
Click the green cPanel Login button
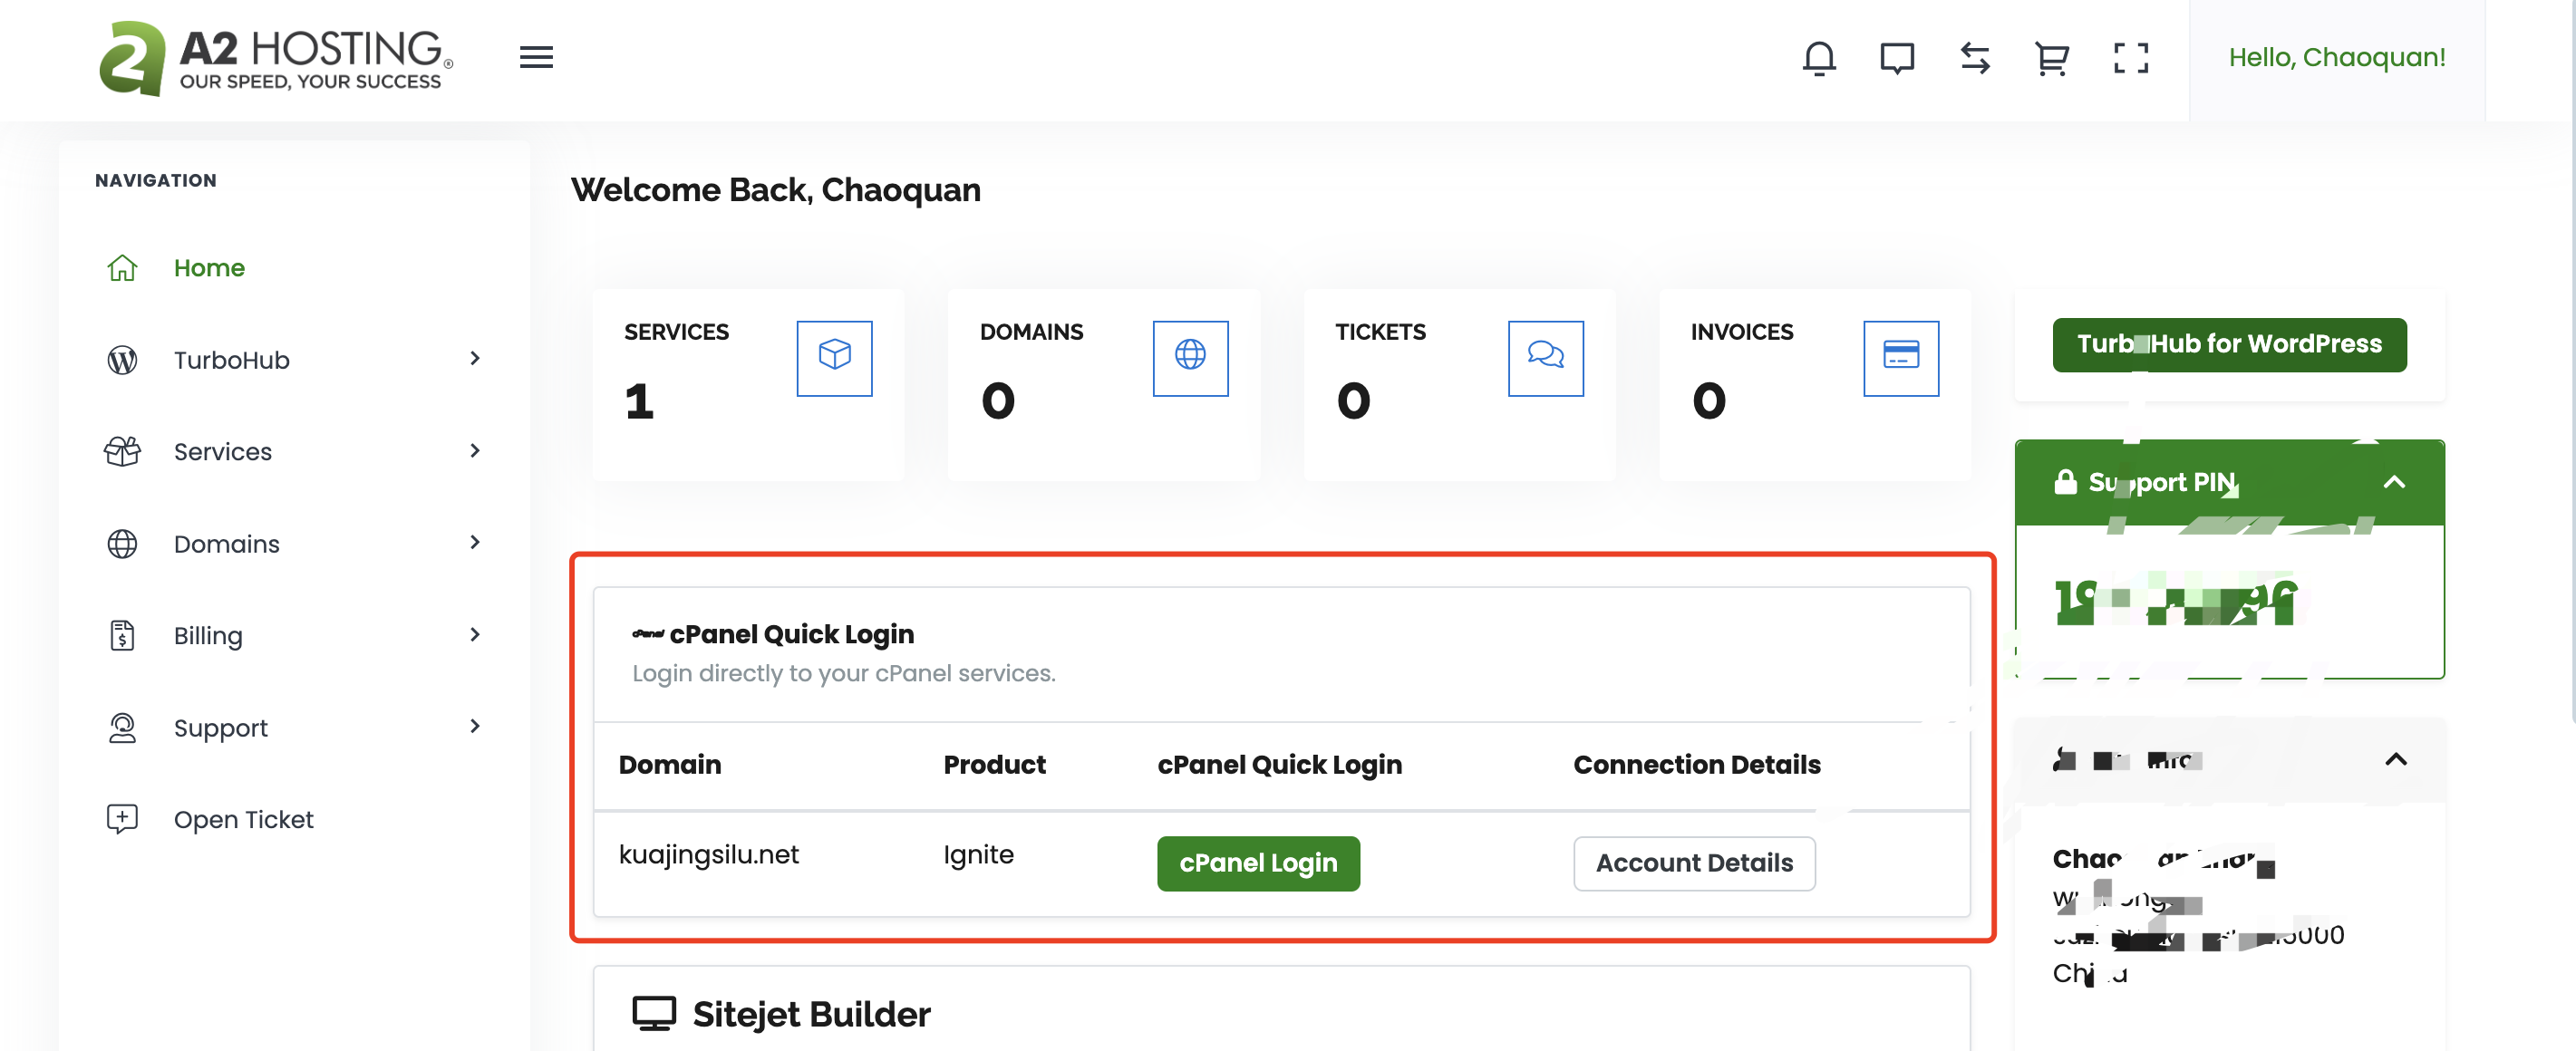[1258, 863]
